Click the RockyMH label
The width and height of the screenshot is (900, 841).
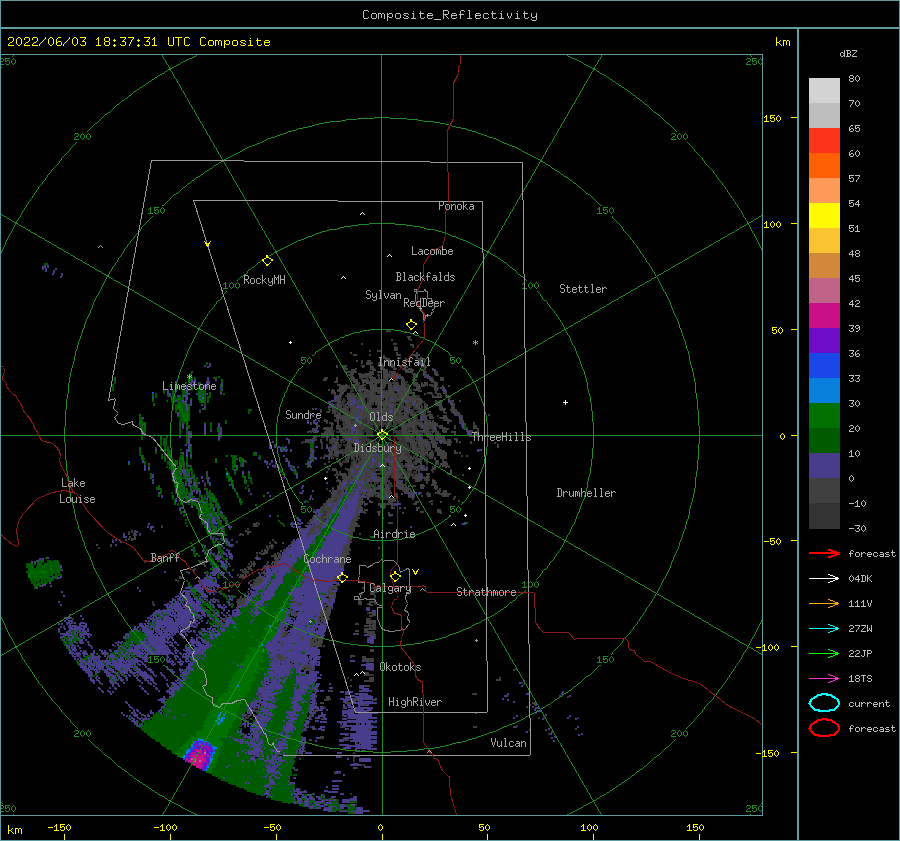pos(264,280)
